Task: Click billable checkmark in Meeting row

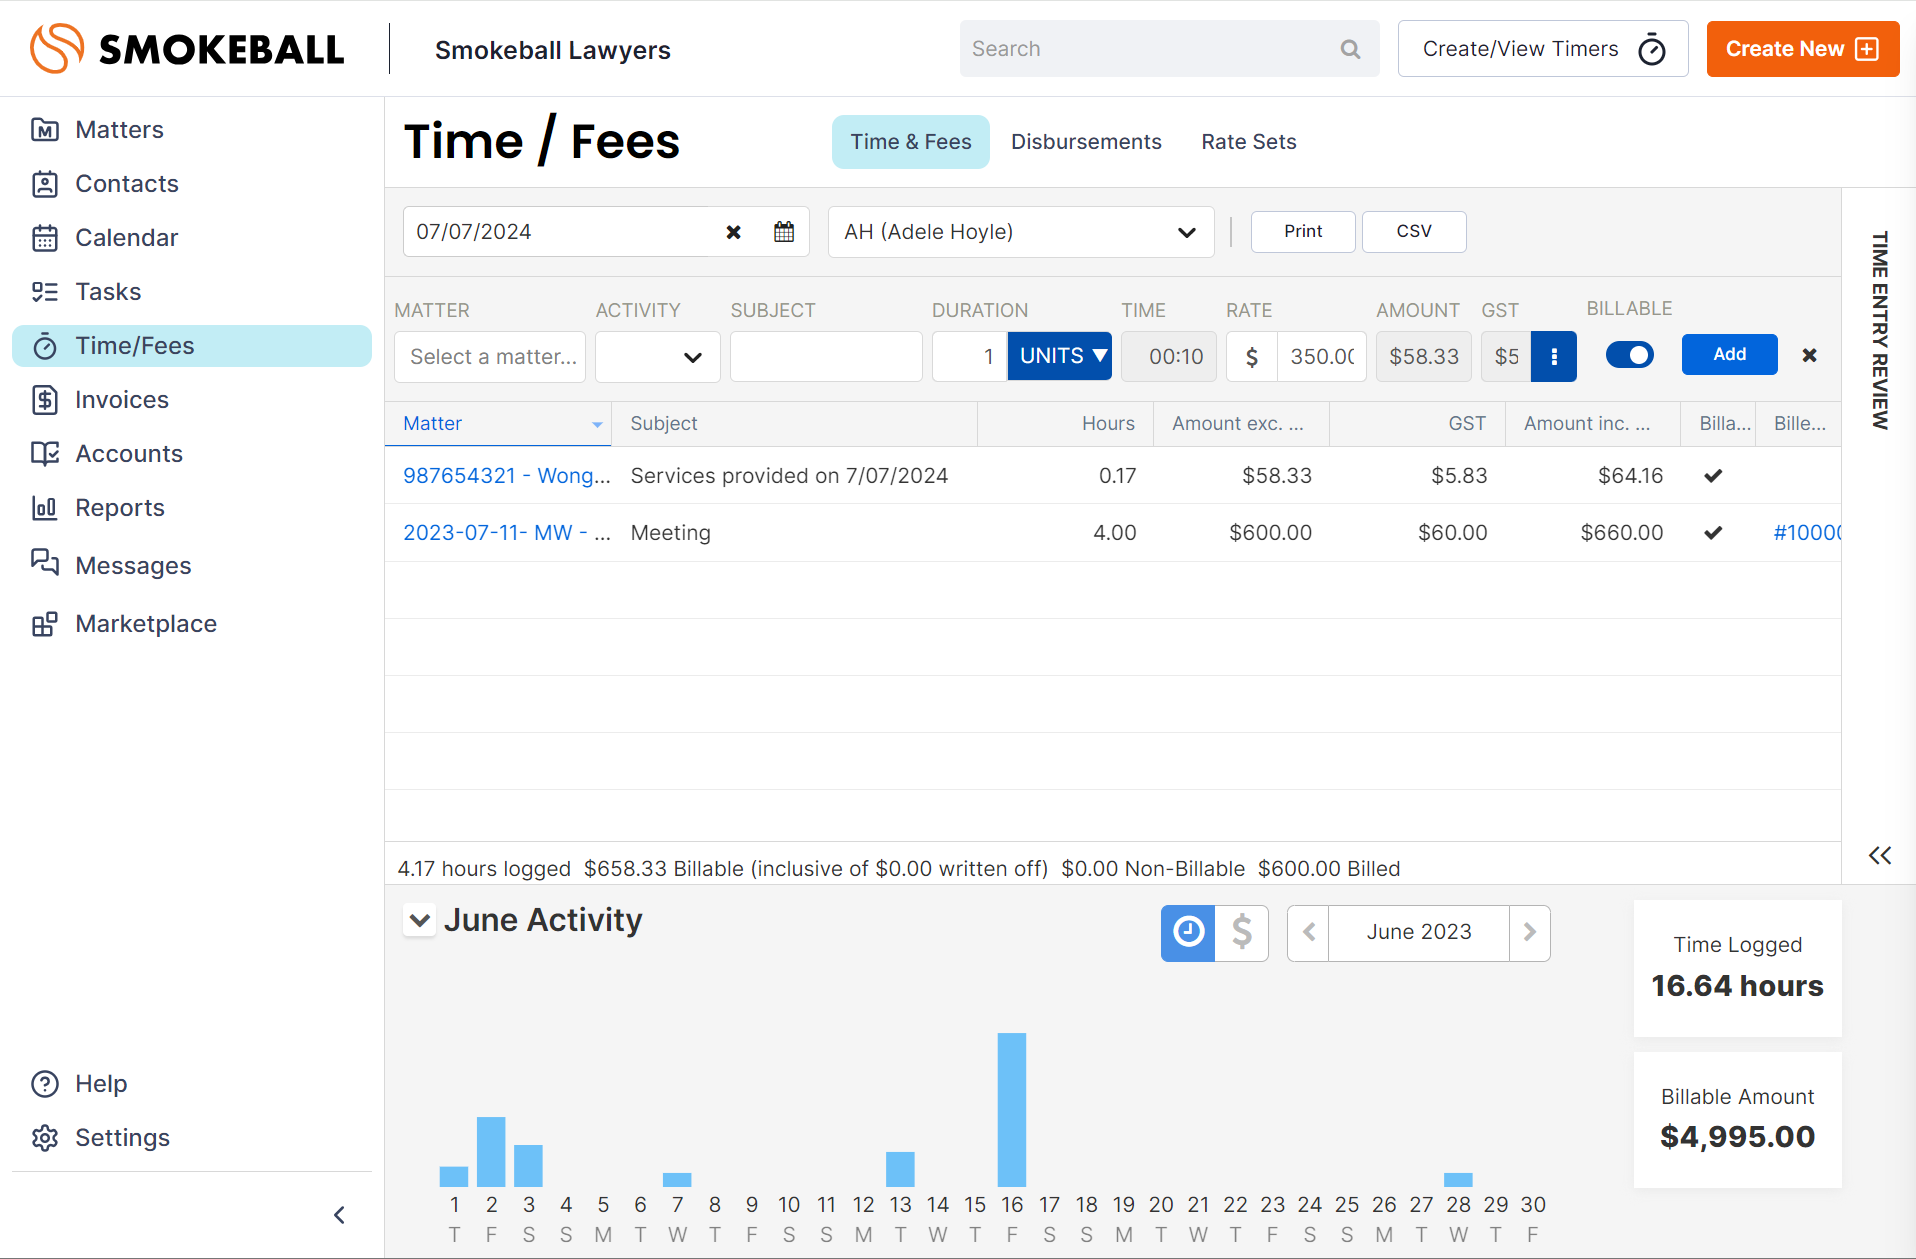Action: 1713,533
